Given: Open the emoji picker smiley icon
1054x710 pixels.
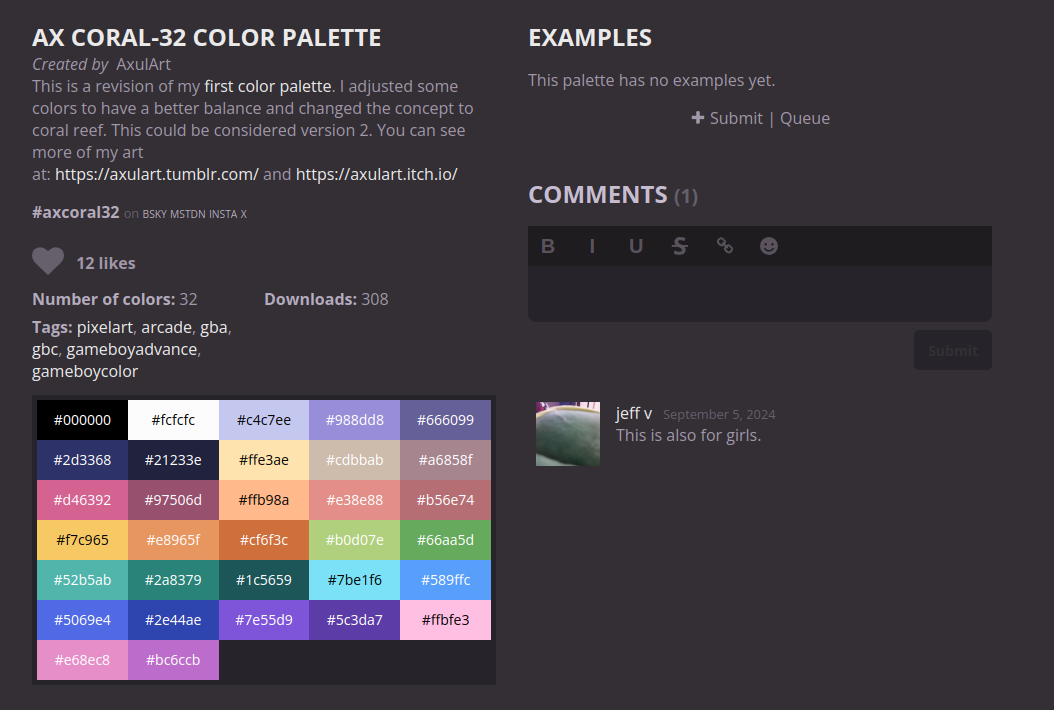Looking at the screenshot, I should 769,246.
